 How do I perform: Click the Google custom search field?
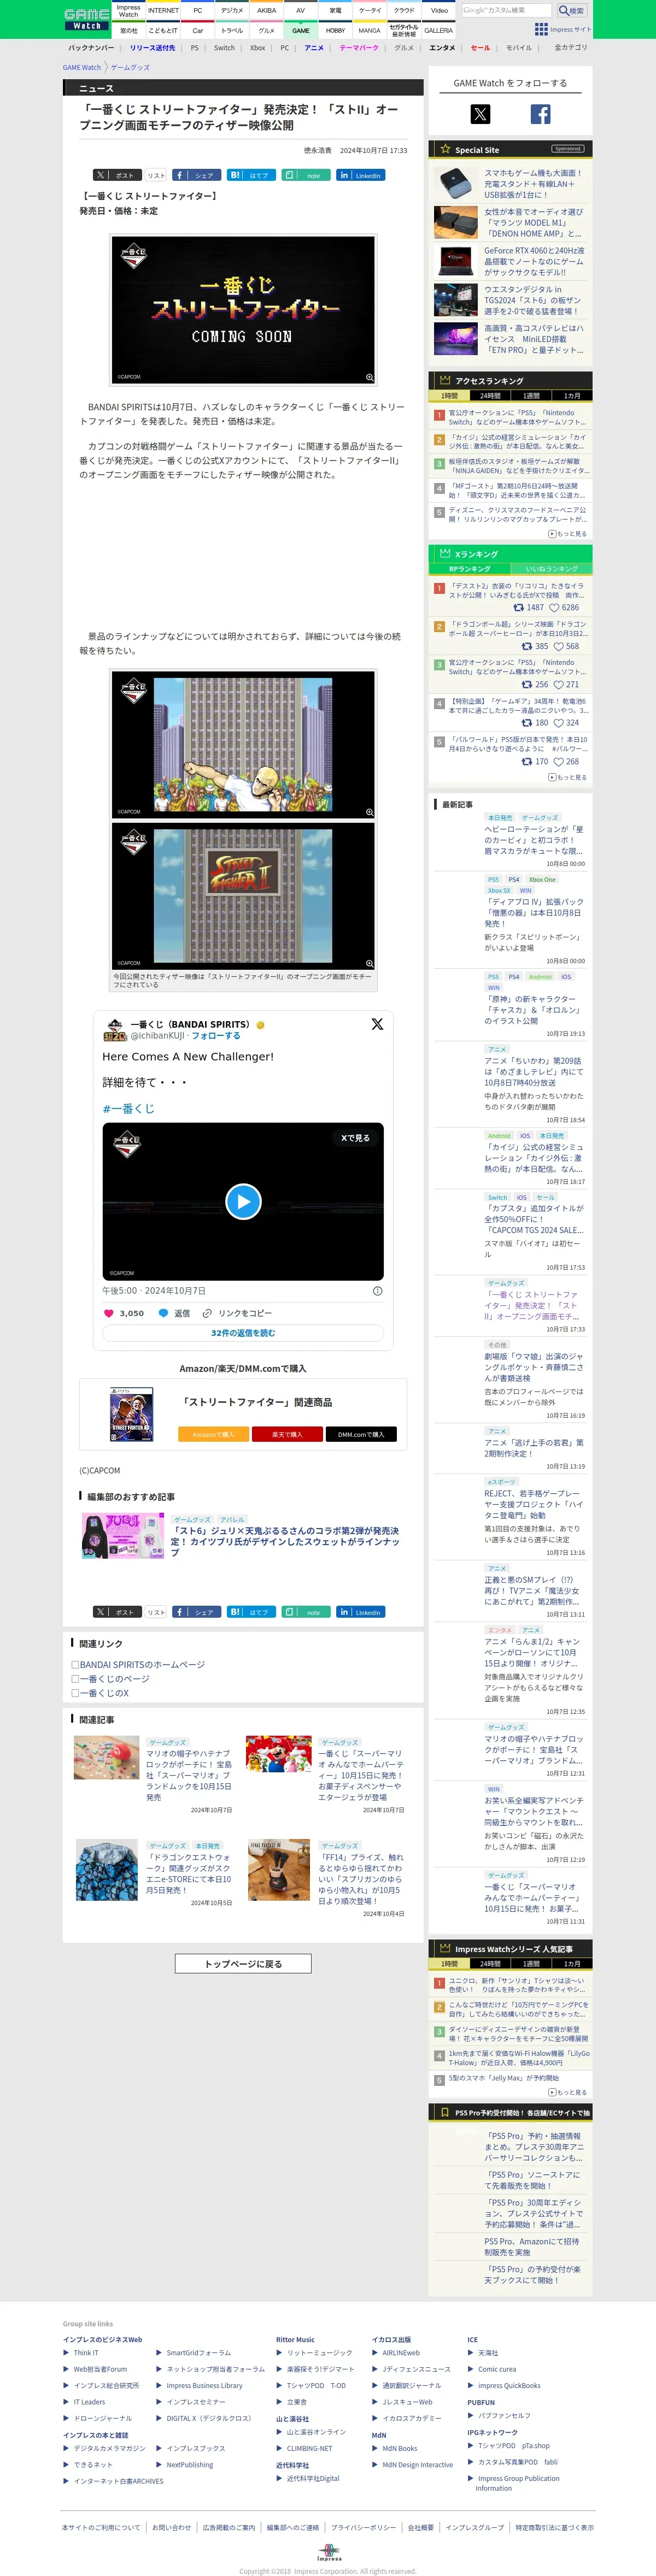(507, 10)
